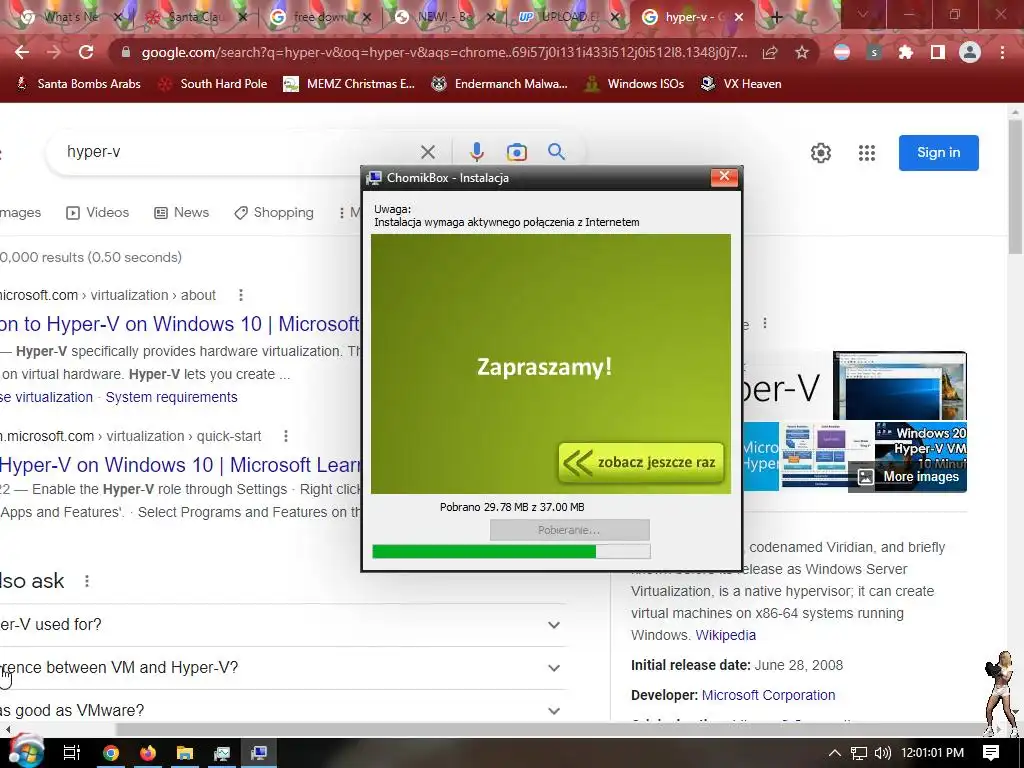Image resolution: width=1024 pixels, height=768 pixels.
Task: Open options next to People also ask
Action: tap(87, 581)
